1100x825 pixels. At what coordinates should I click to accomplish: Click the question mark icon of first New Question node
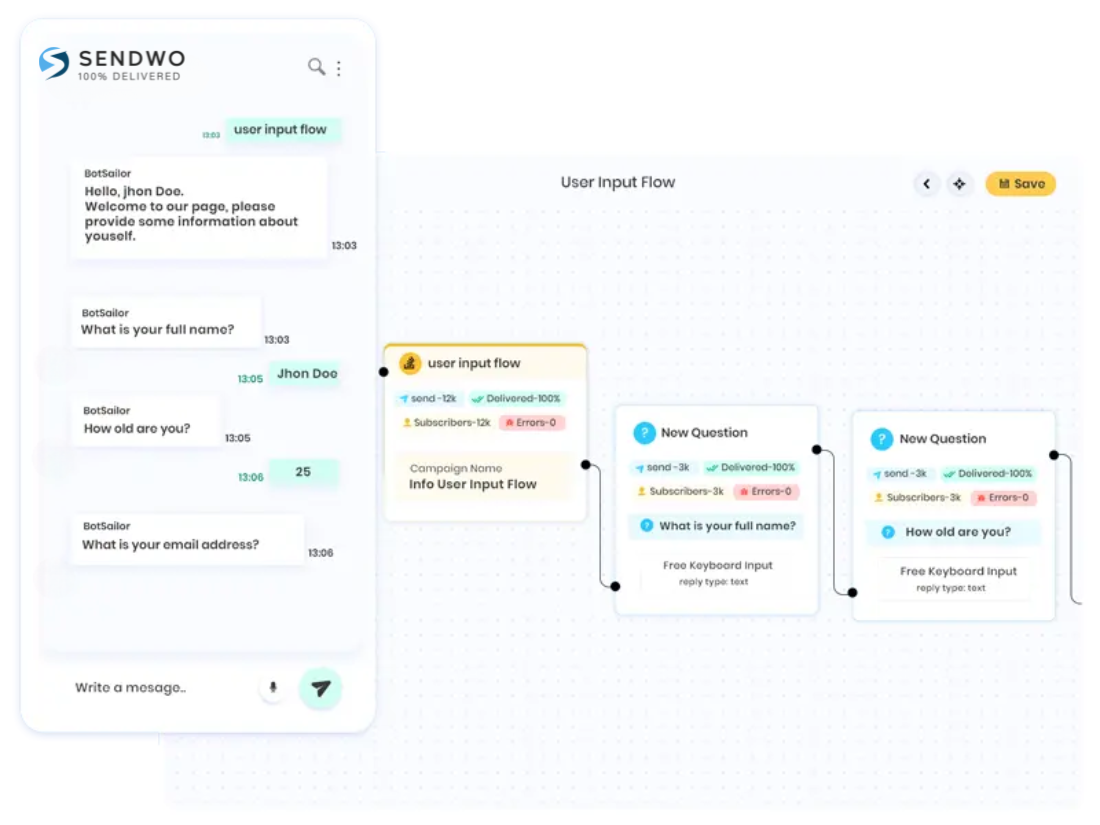[644, 433]
